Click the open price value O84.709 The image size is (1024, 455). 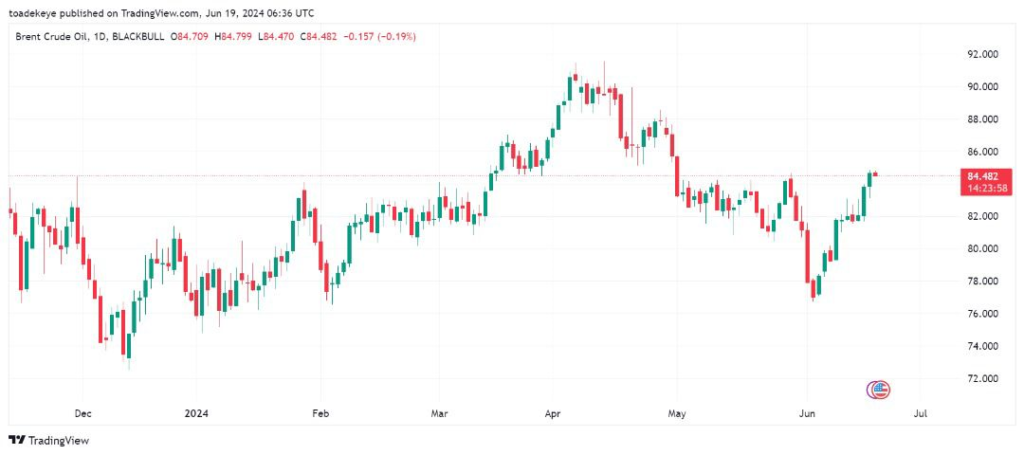coord(192,36)
